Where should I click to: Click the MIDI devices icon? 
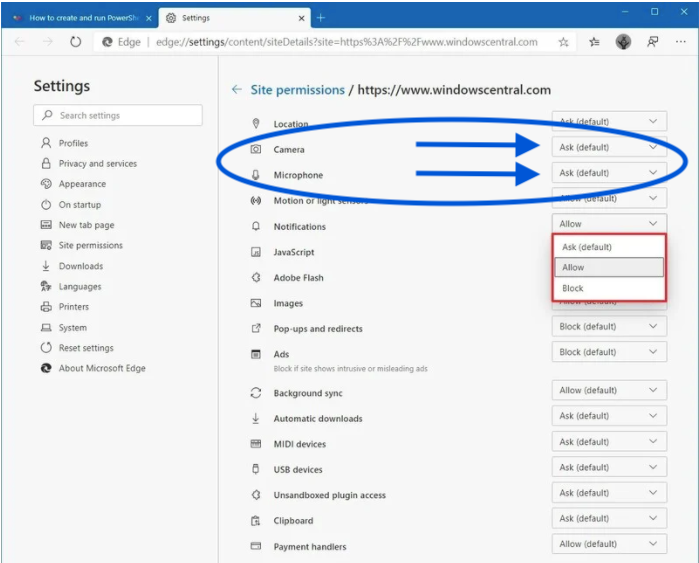click(x=256, y=444)
